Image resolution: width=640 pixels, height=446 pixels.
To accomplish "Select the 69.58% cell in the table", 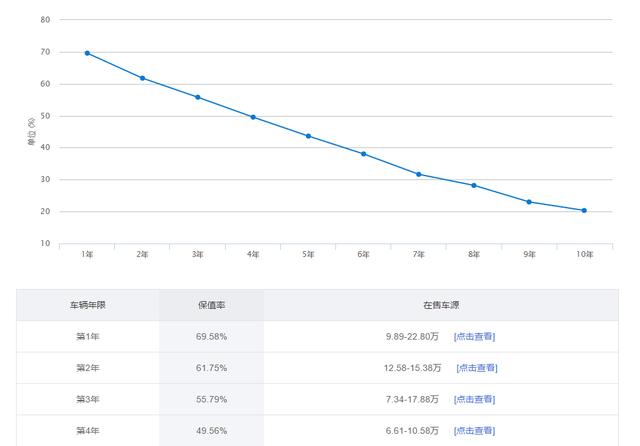I will [211, 337].
